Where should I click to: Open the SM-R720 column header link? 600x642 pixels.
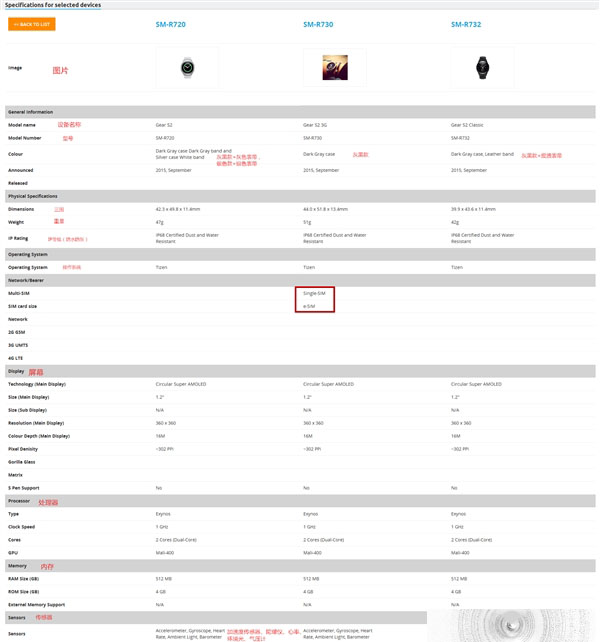170,25
